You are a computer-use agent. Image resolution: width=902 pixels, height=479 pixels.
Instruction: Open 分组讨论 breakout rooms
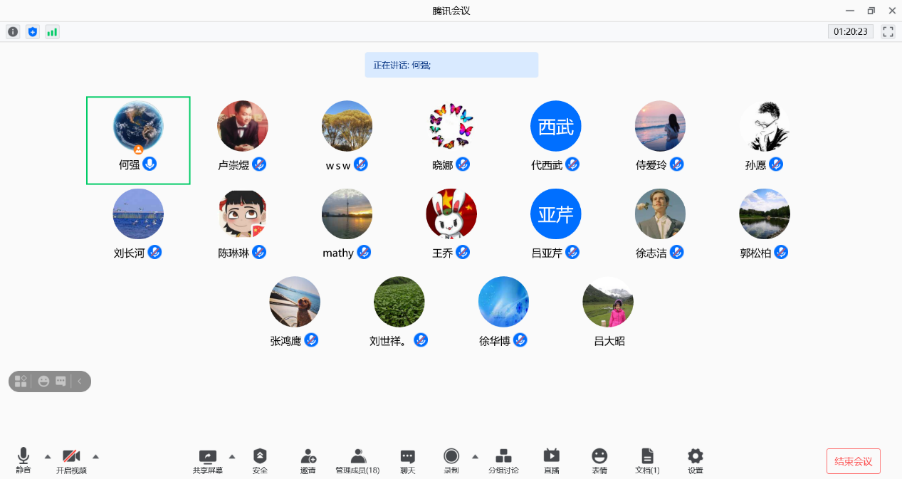tap(503, 460)
